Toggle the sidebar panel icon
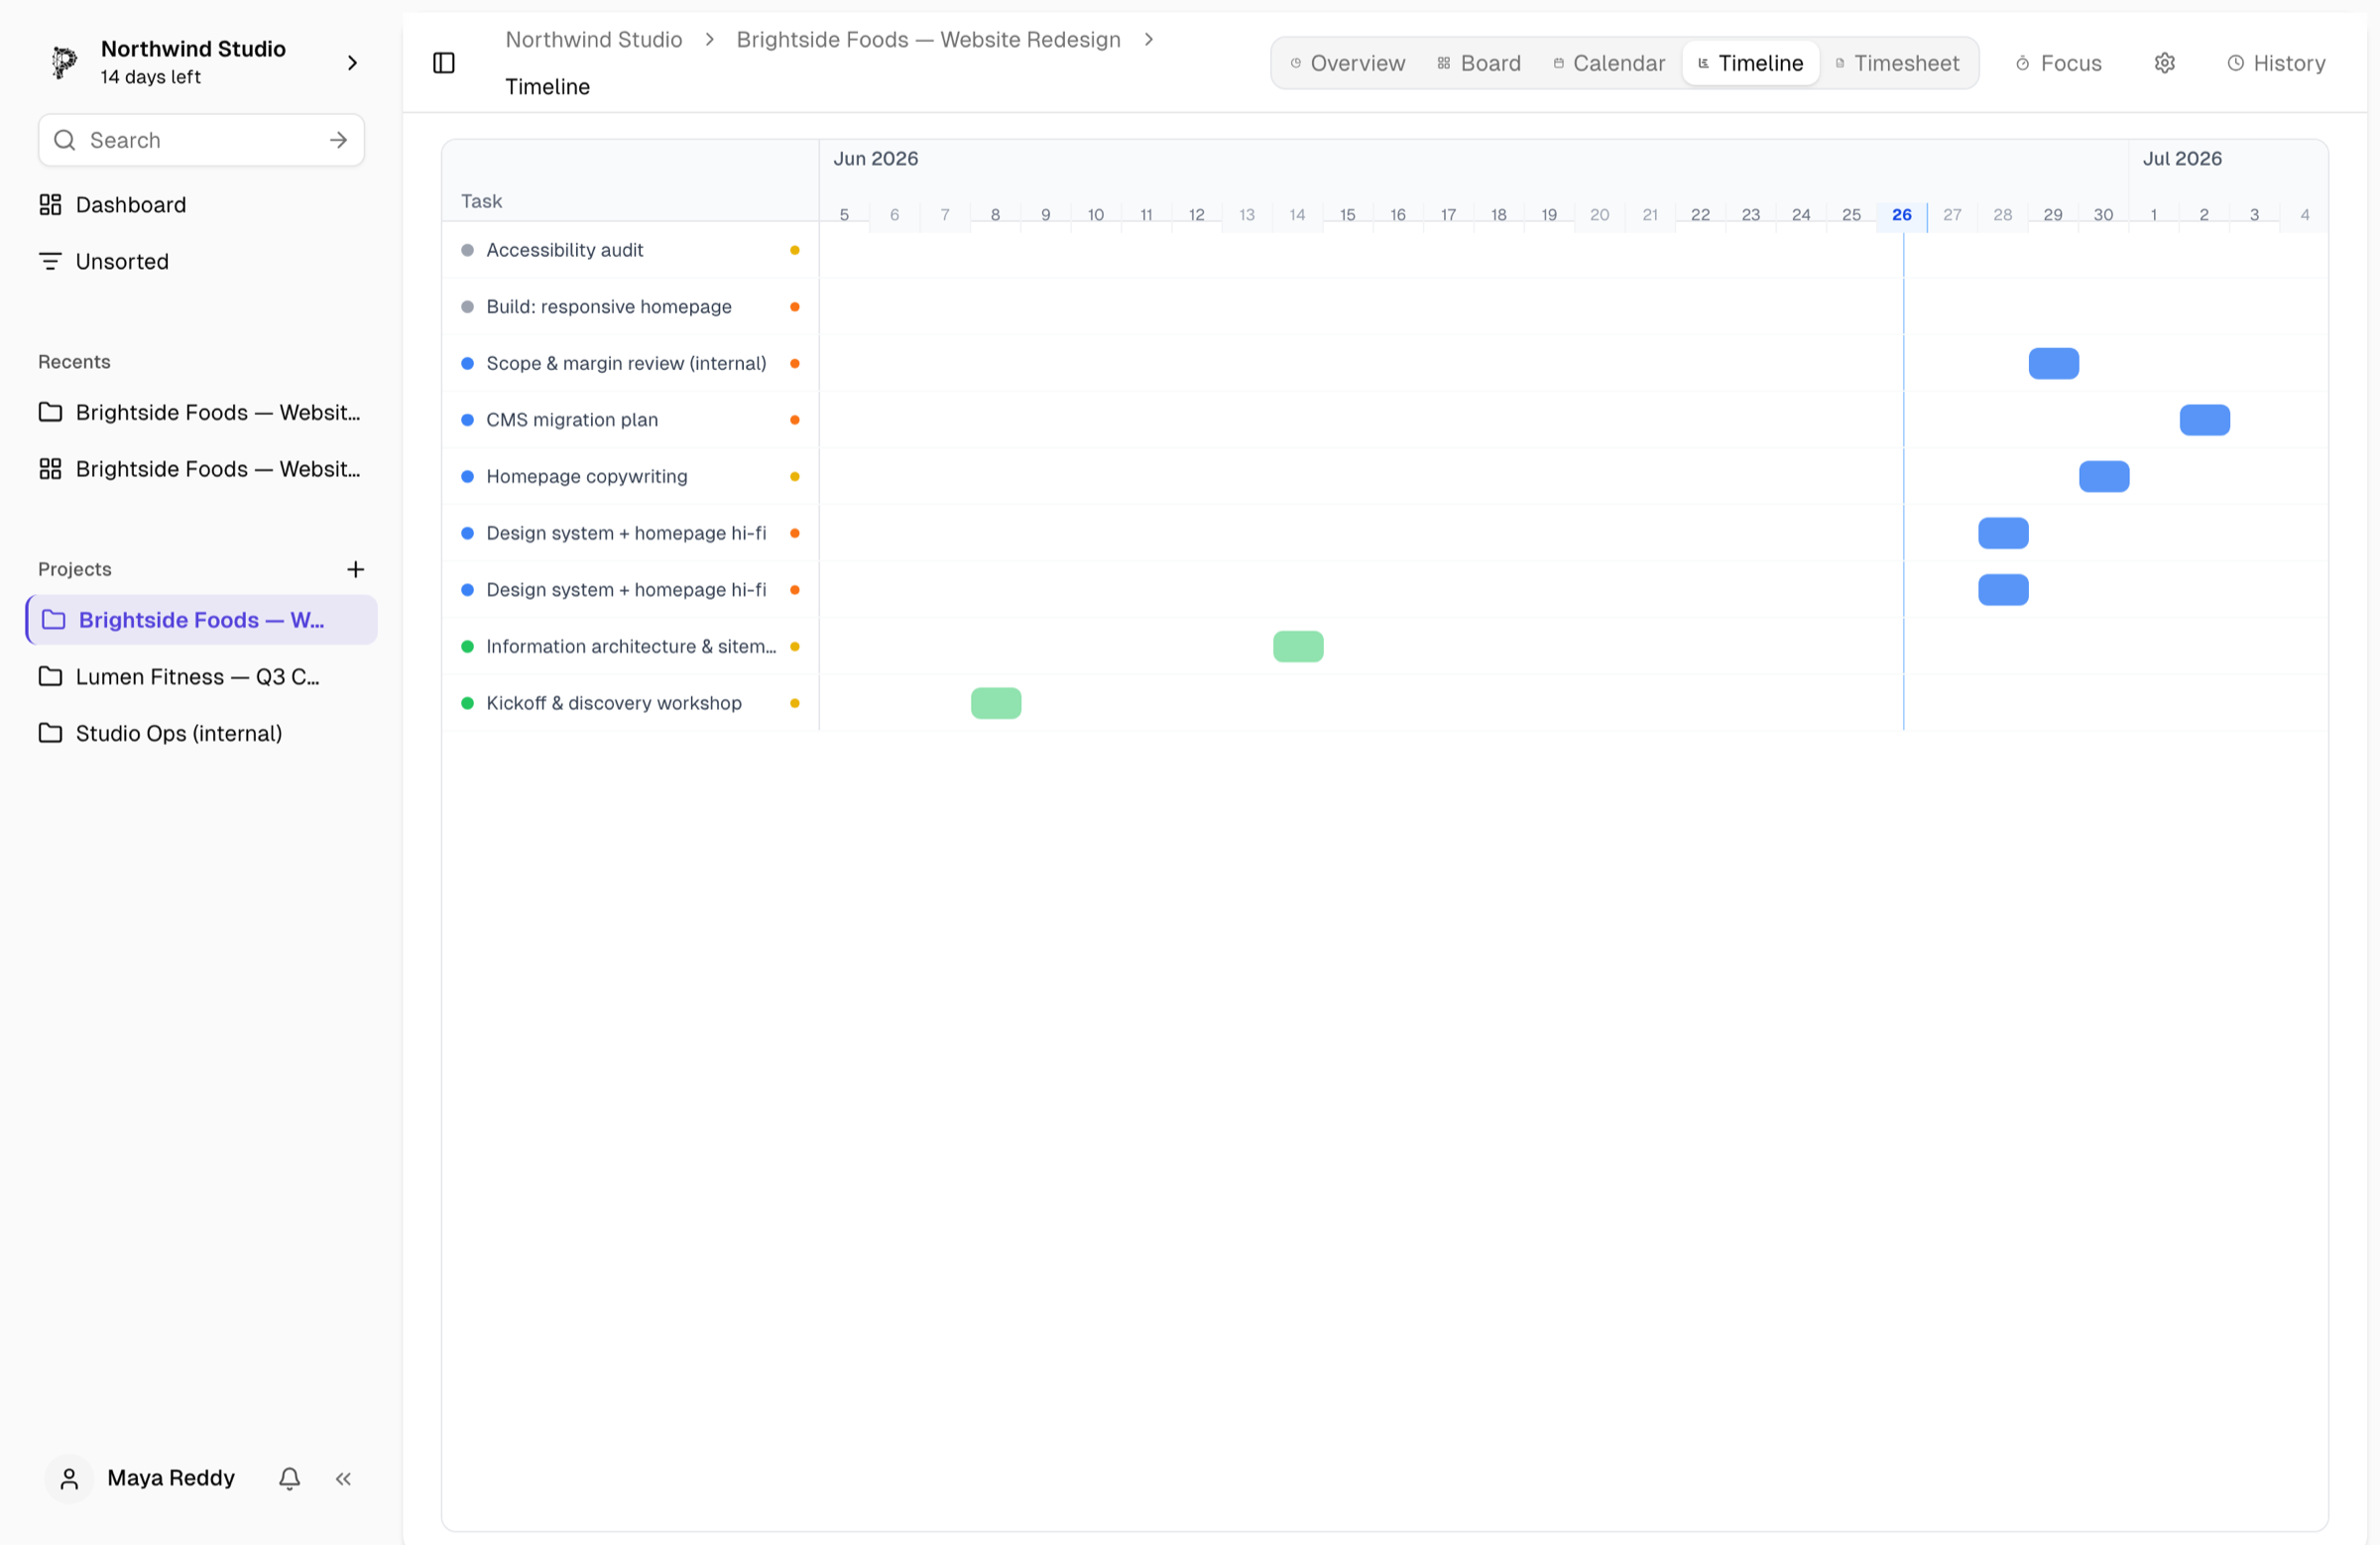The height and width of the screenshot is (1545, 2380). [x=444, y=63]
